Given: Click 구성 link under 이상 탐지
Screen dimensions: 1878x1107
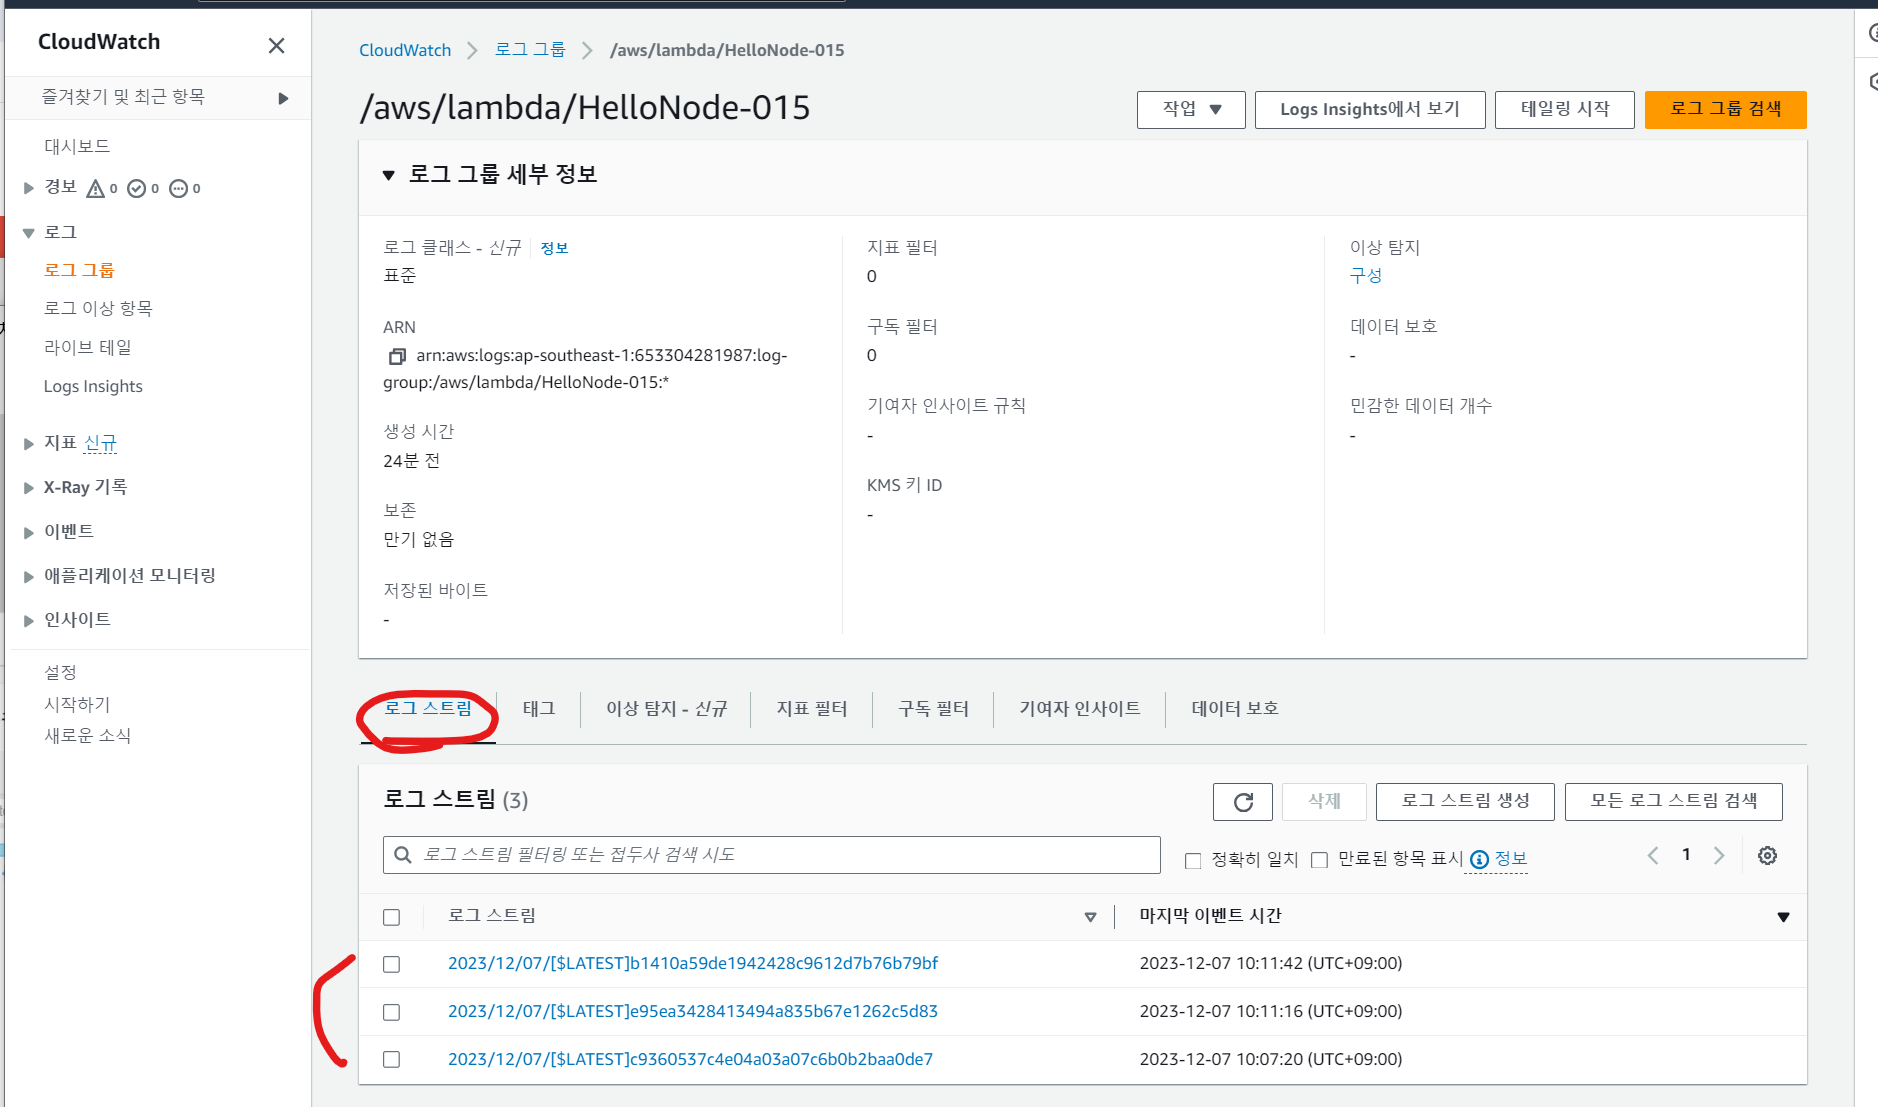Looking at the screenshot, I should pos(1366,276).
